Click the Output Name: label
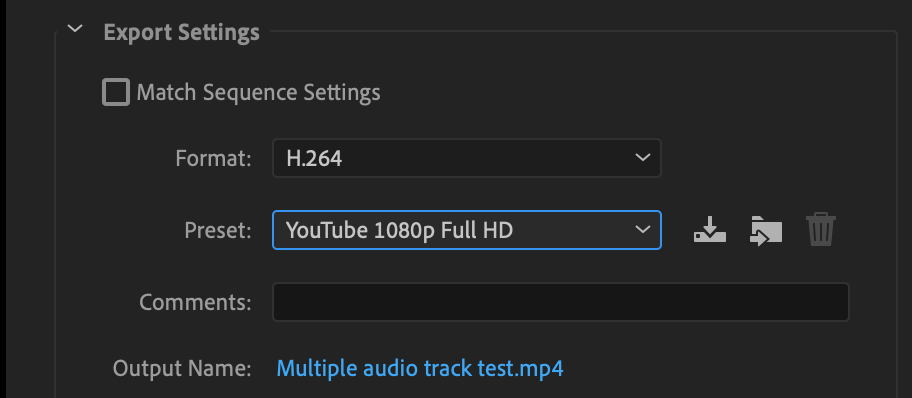This screenshot has width=912, height=398. 182,368
